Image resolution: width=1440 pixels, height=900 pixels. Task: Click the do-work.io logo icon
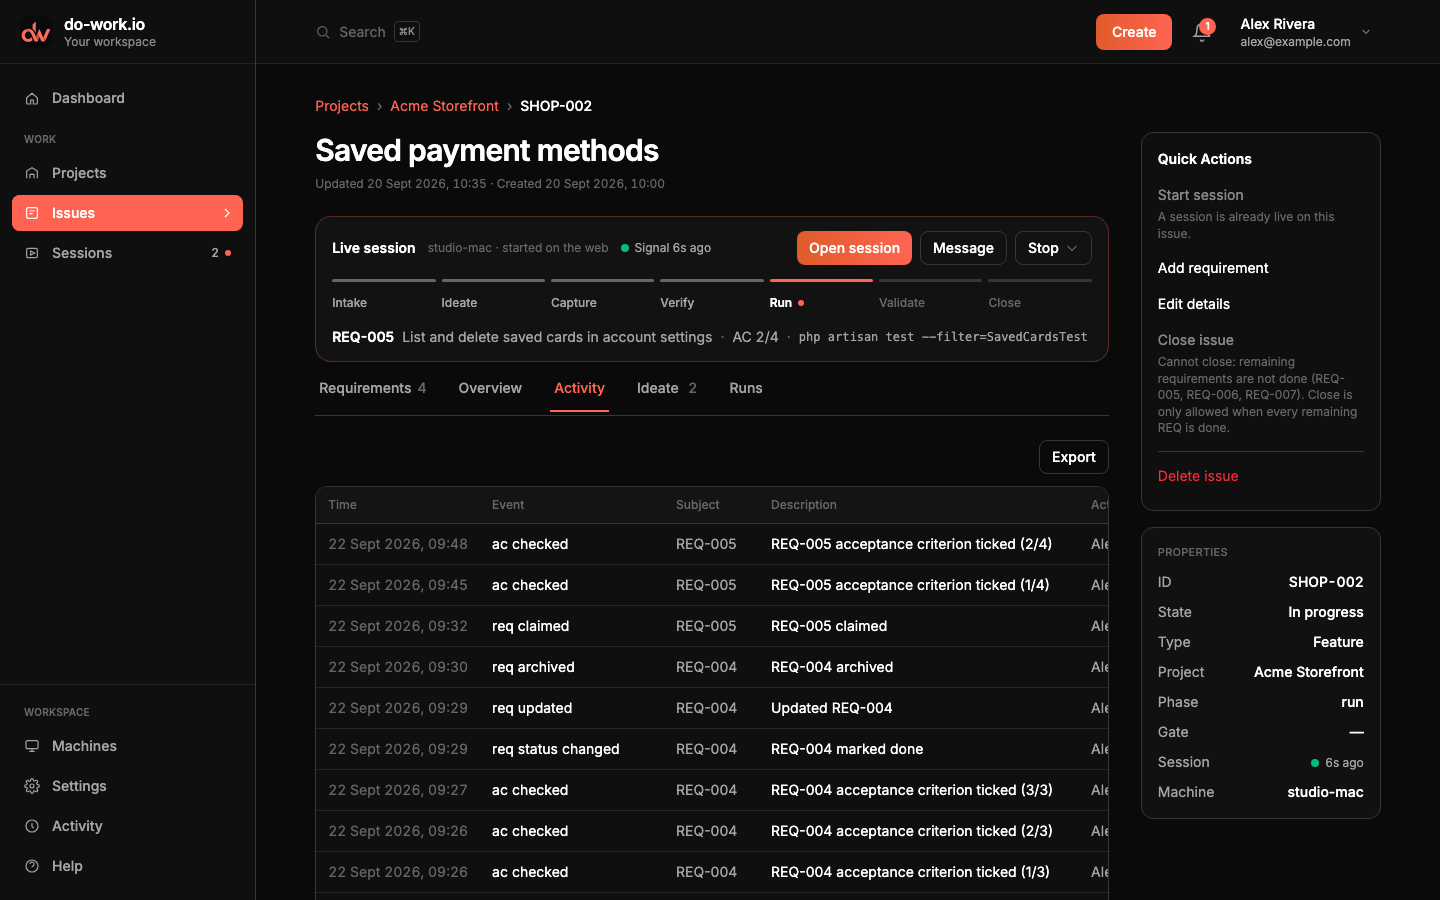[36, 32]
